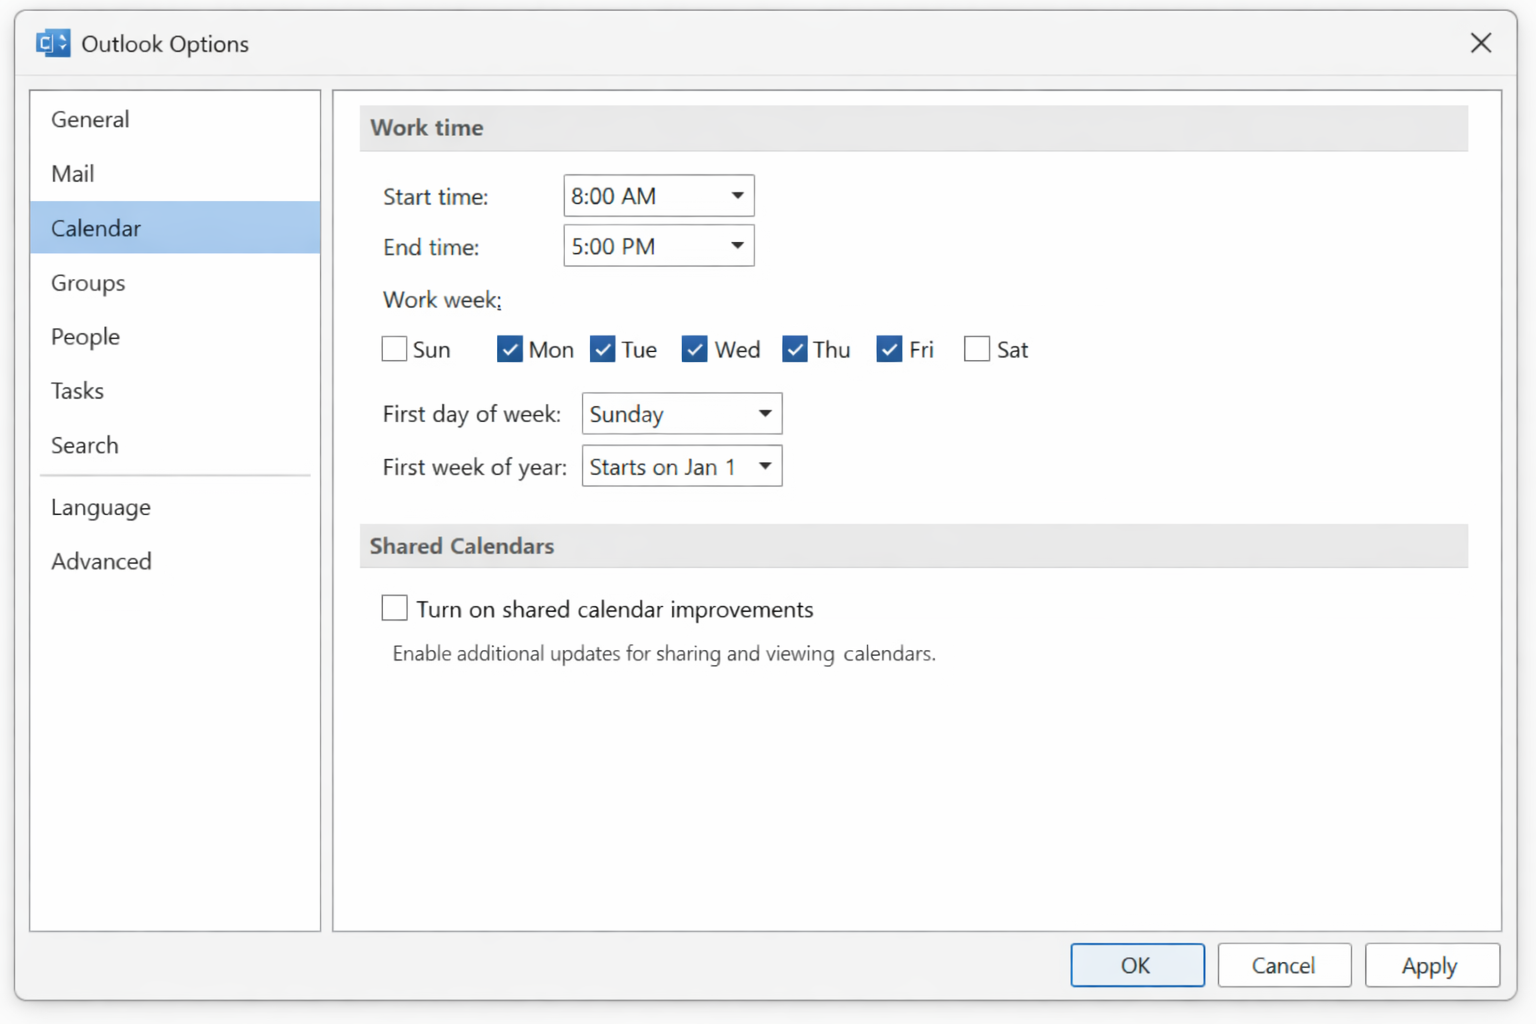Select the Search settings category
The height and width of the screenshot is (1024, 1536).
click(x=84, y=445)
